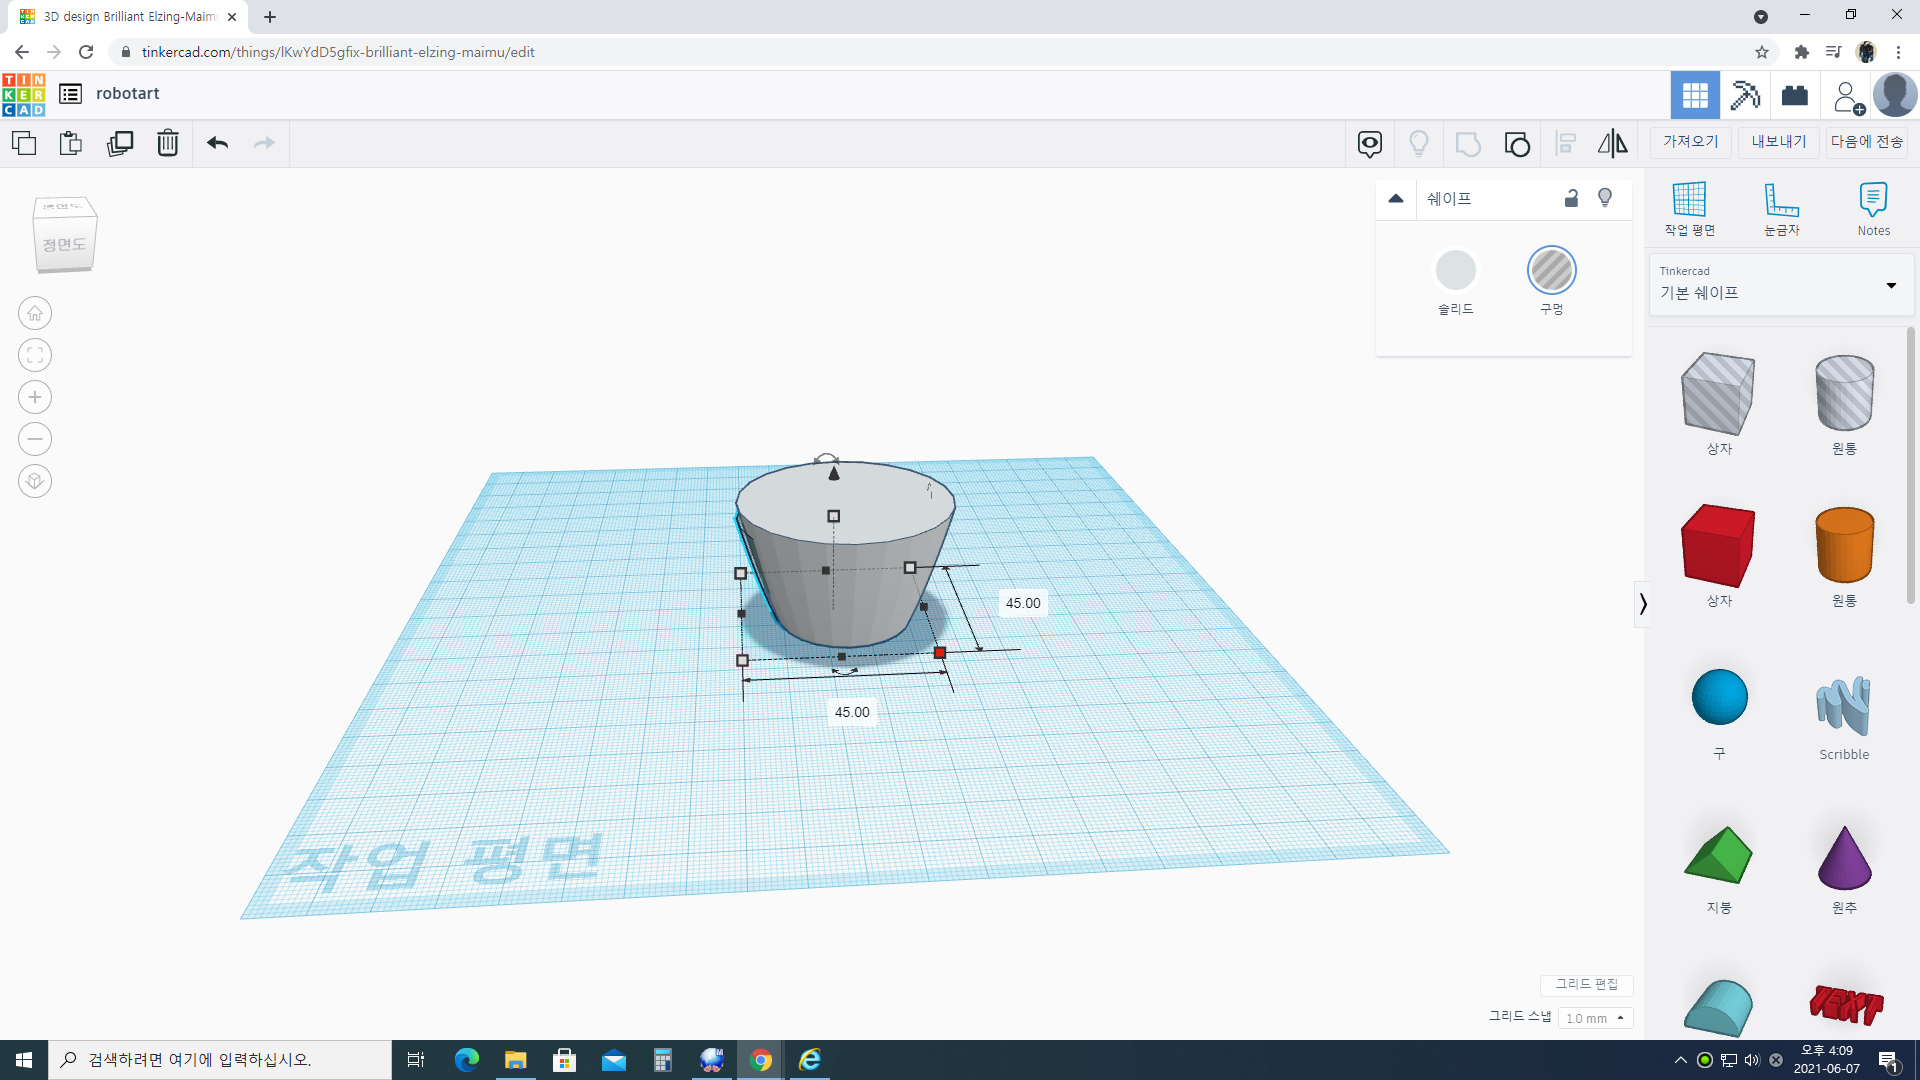The height and width of the screenshot is (1080, 1920).
Task: Open the grid snap 1.0 mm dropdown
Action: pos(1595,1018)
